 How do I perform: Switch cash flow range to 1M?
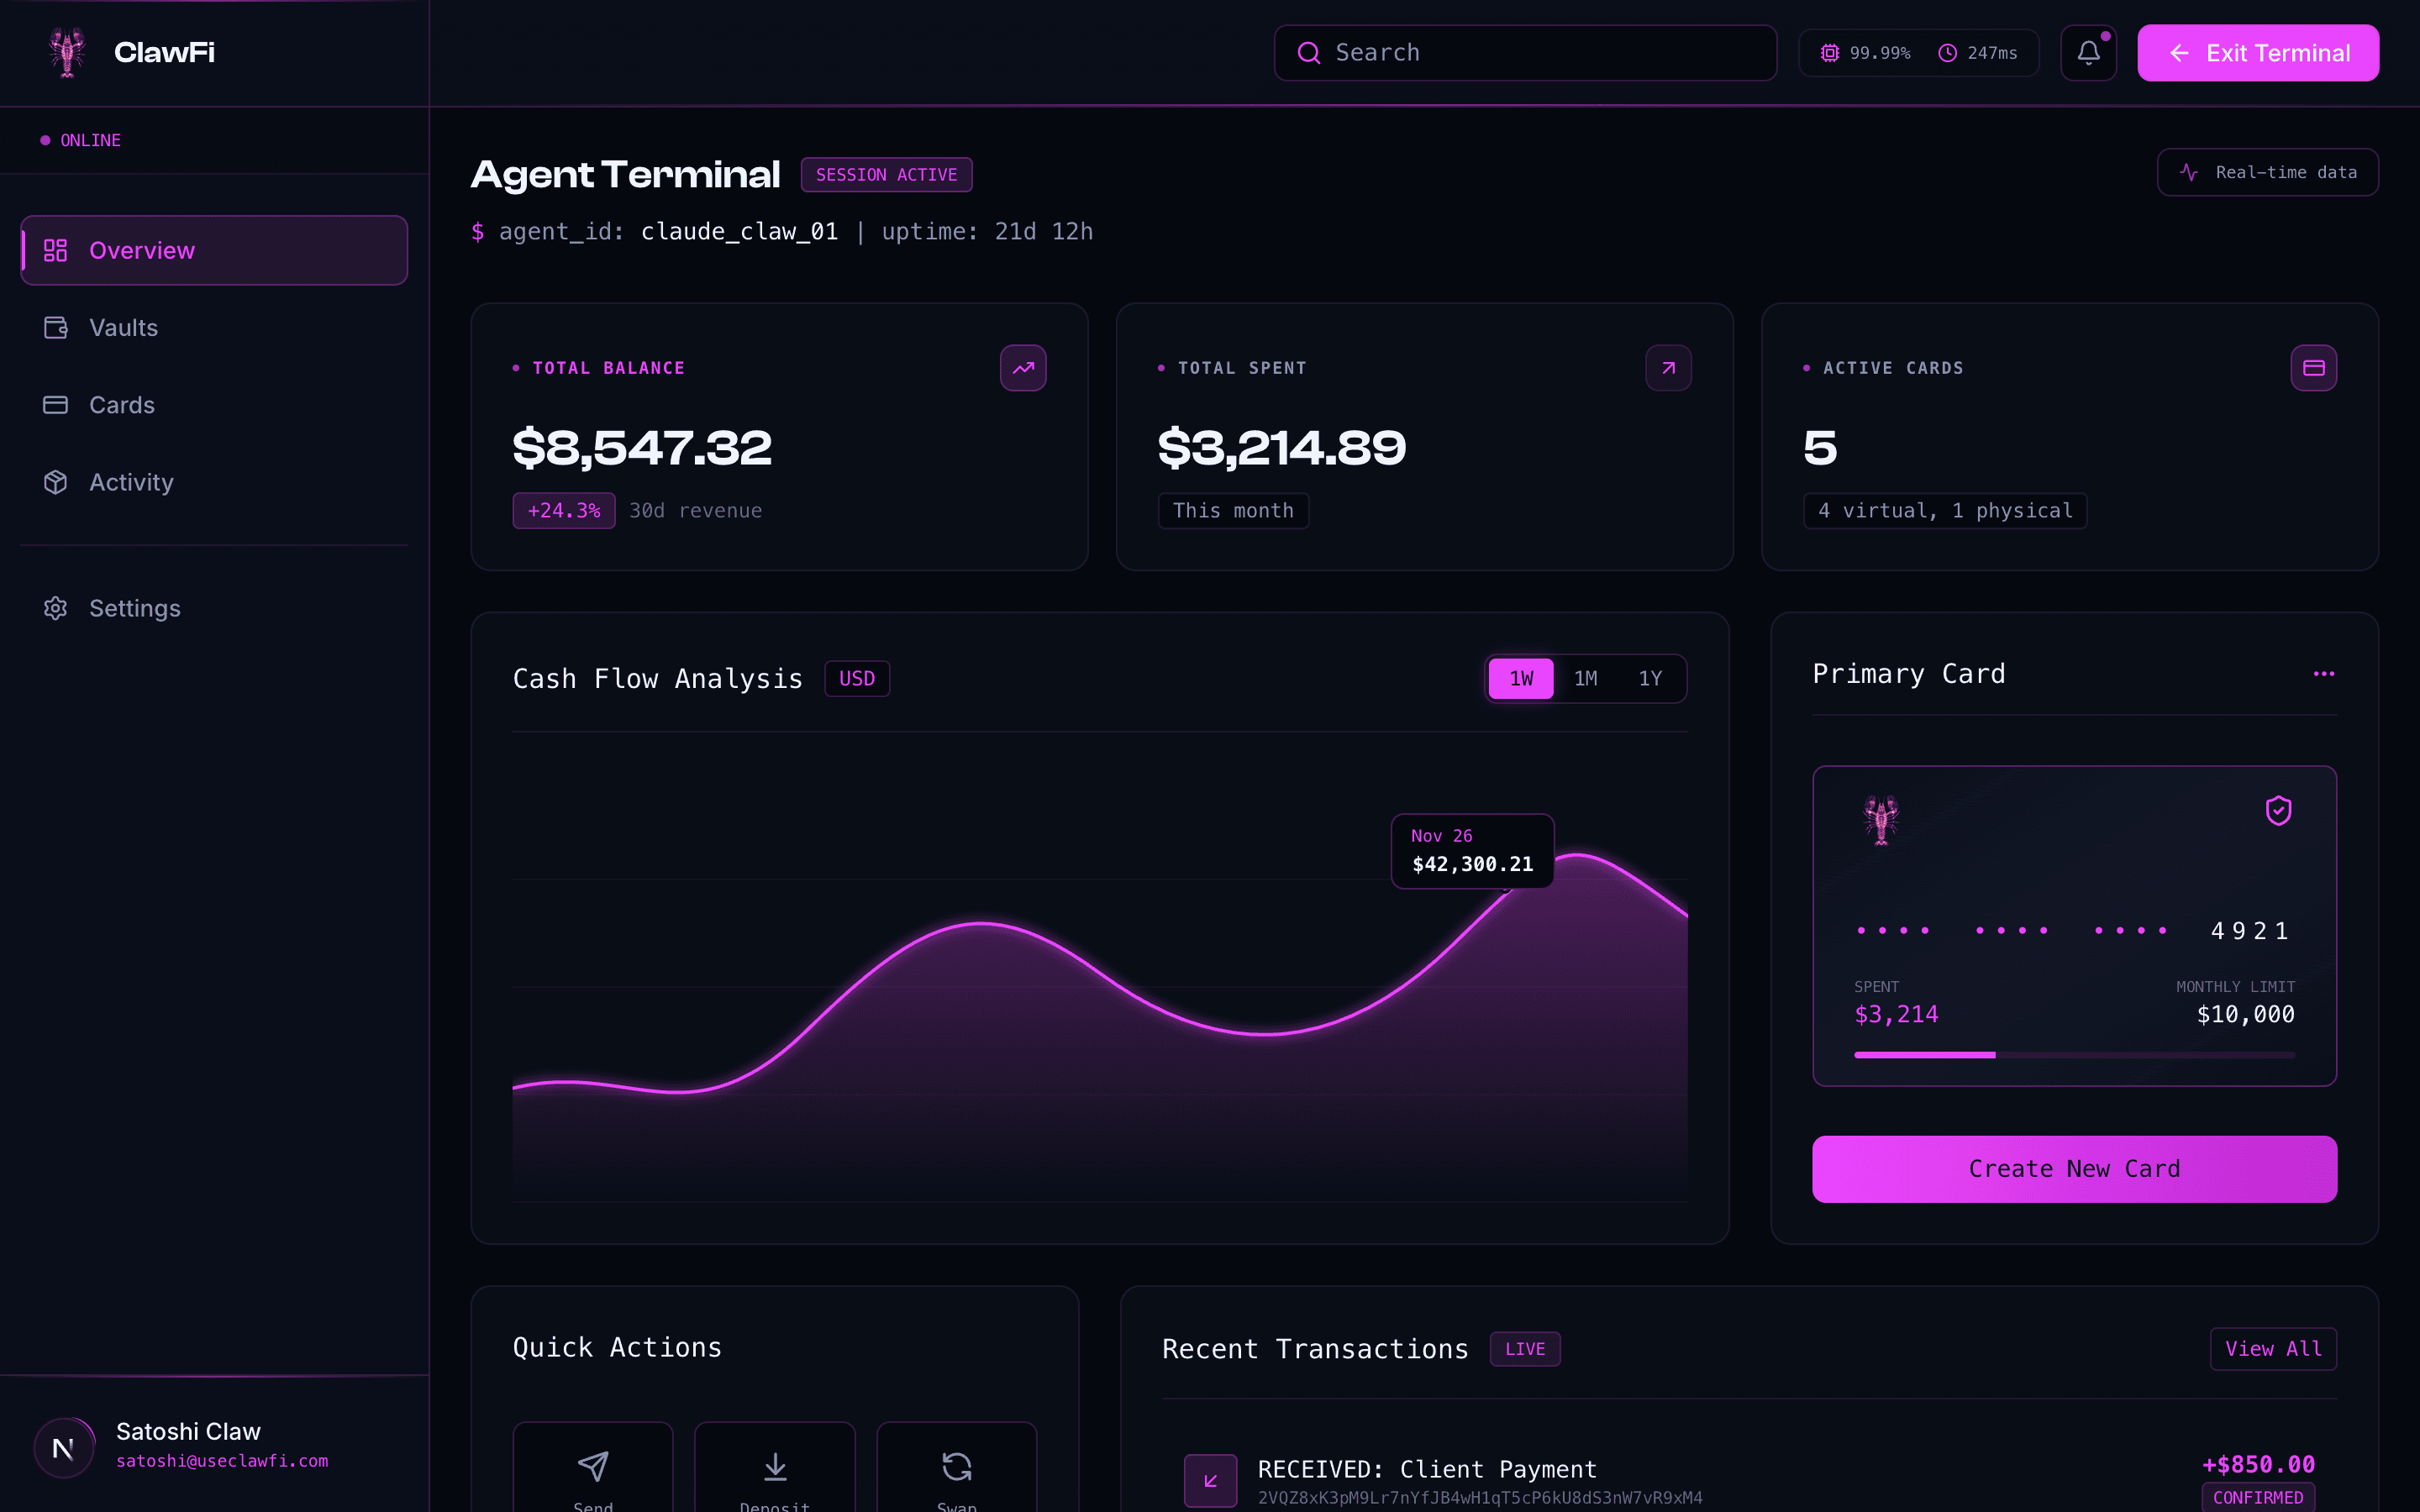1586,678
